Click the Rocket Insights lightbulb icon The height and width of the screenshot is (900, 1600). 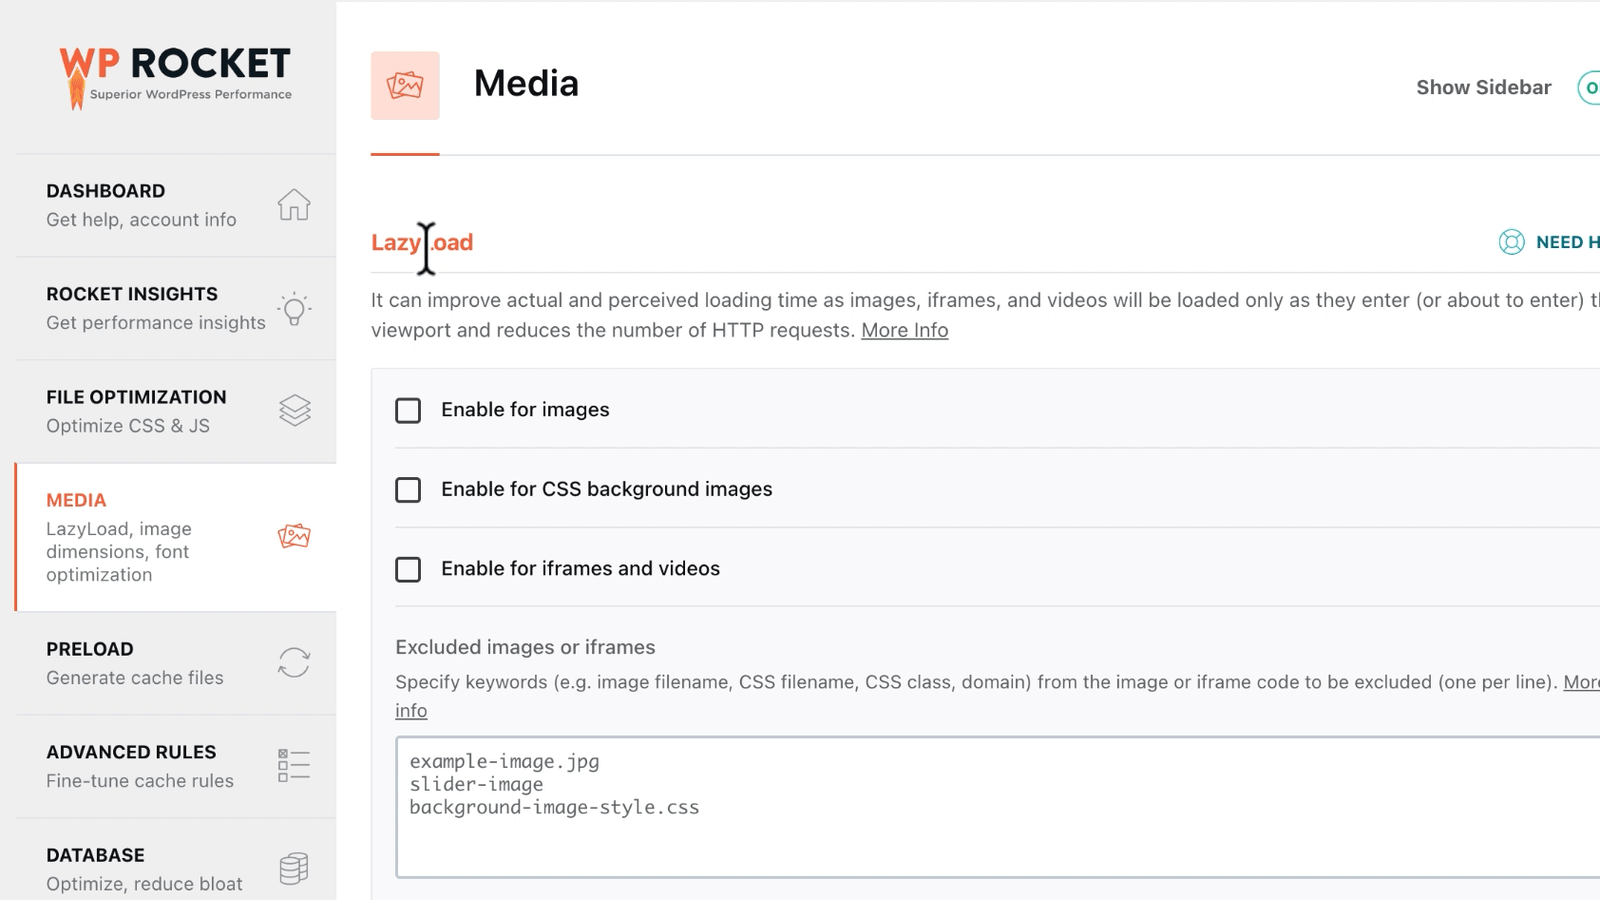[294, 308]
